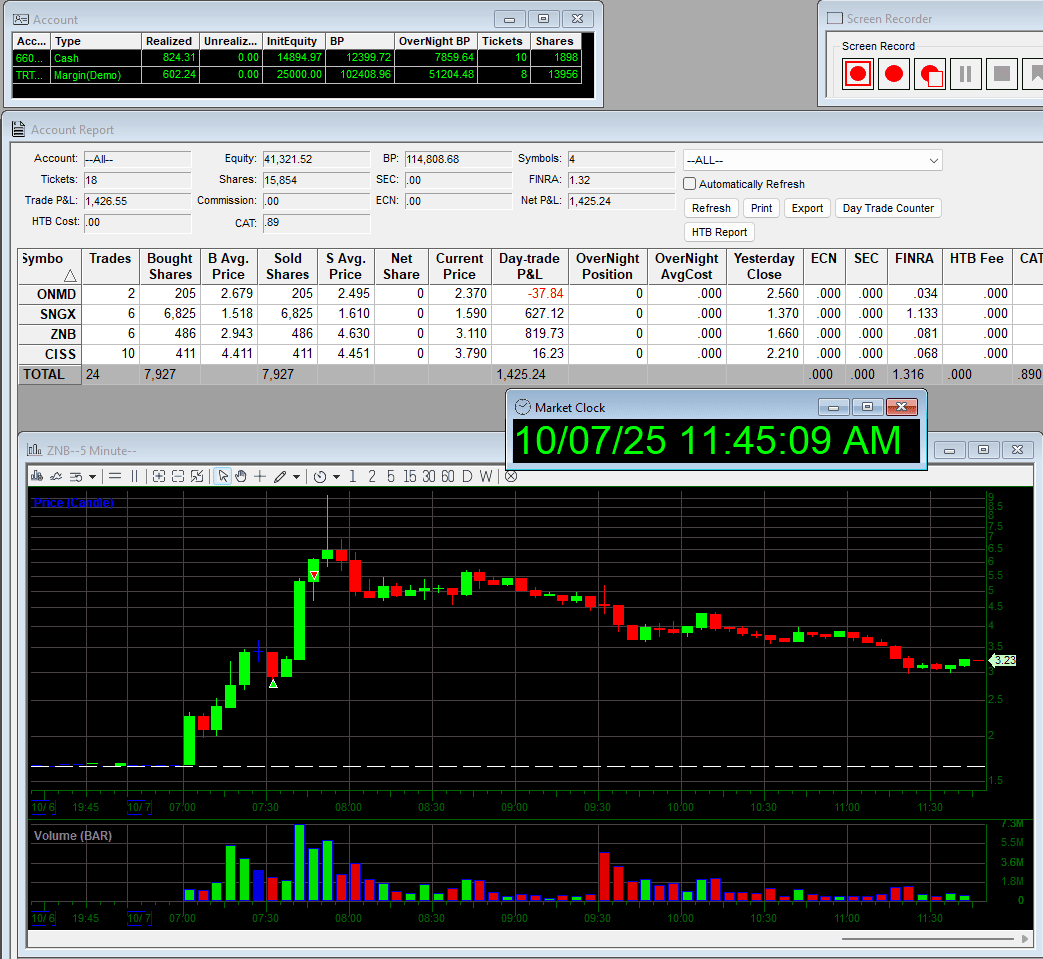The height and width of the screenshot is (959, 1043).
Task: Click the Export button
Action: [x=808, y=208]
